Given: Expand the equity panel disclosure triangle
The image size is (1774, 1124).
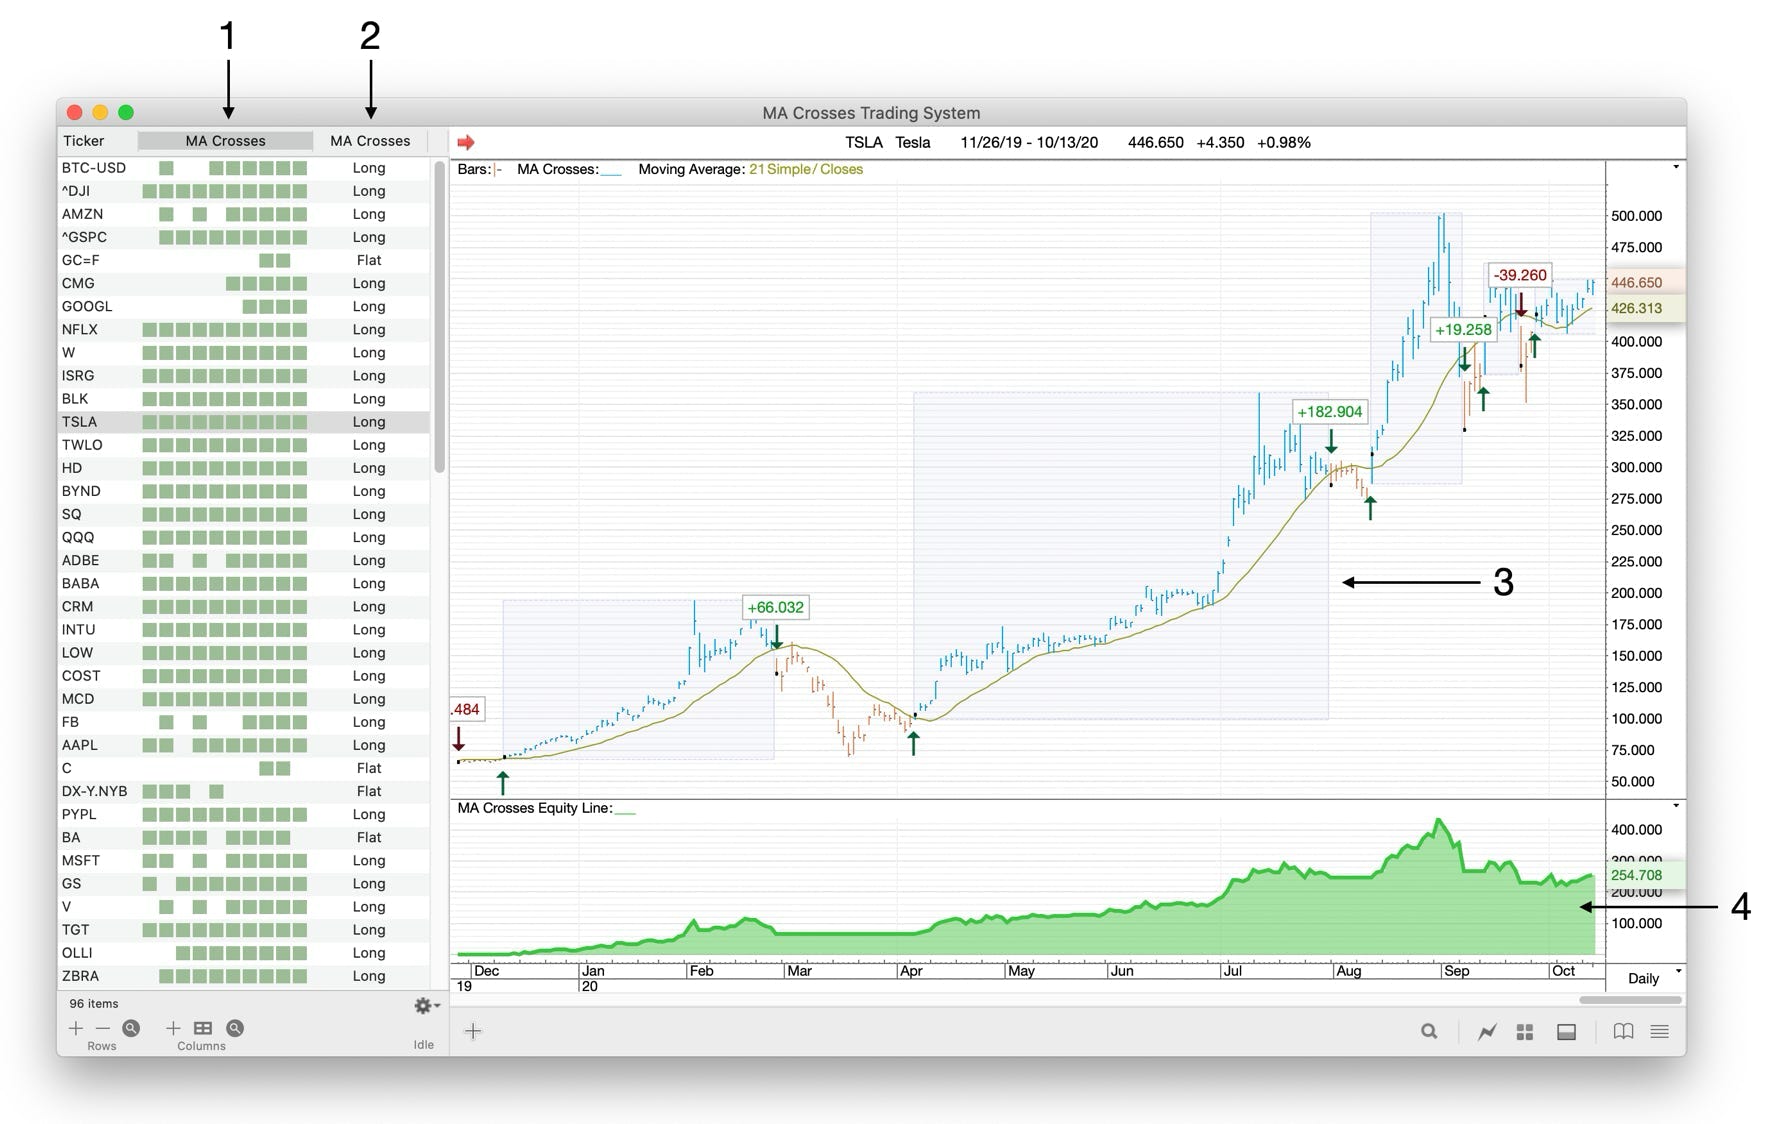Looking at the screenshot, I should coord(1675,804).
